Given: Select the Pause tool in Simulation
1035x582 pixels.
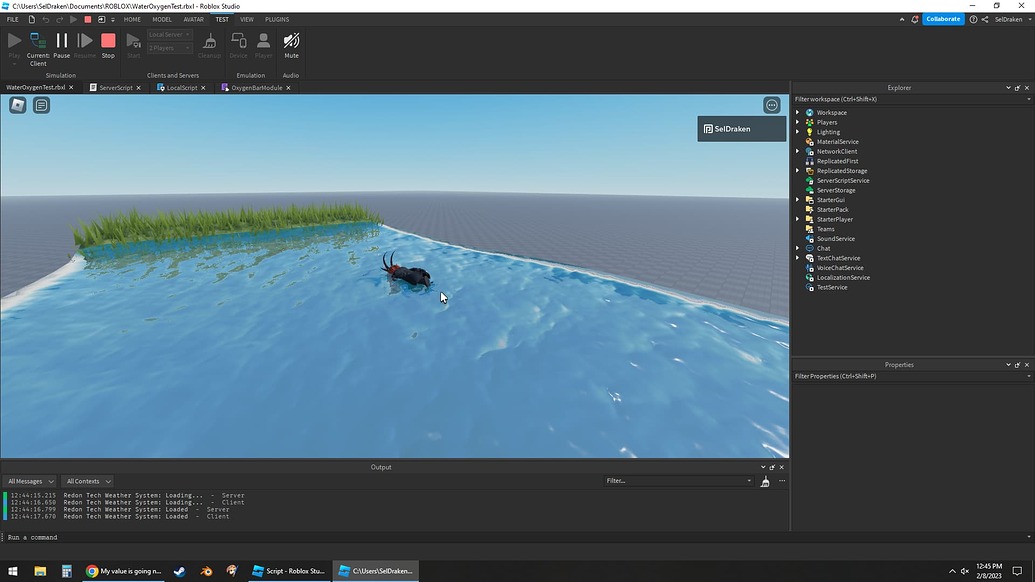Looking at the screenshot, I should (61, 42).
